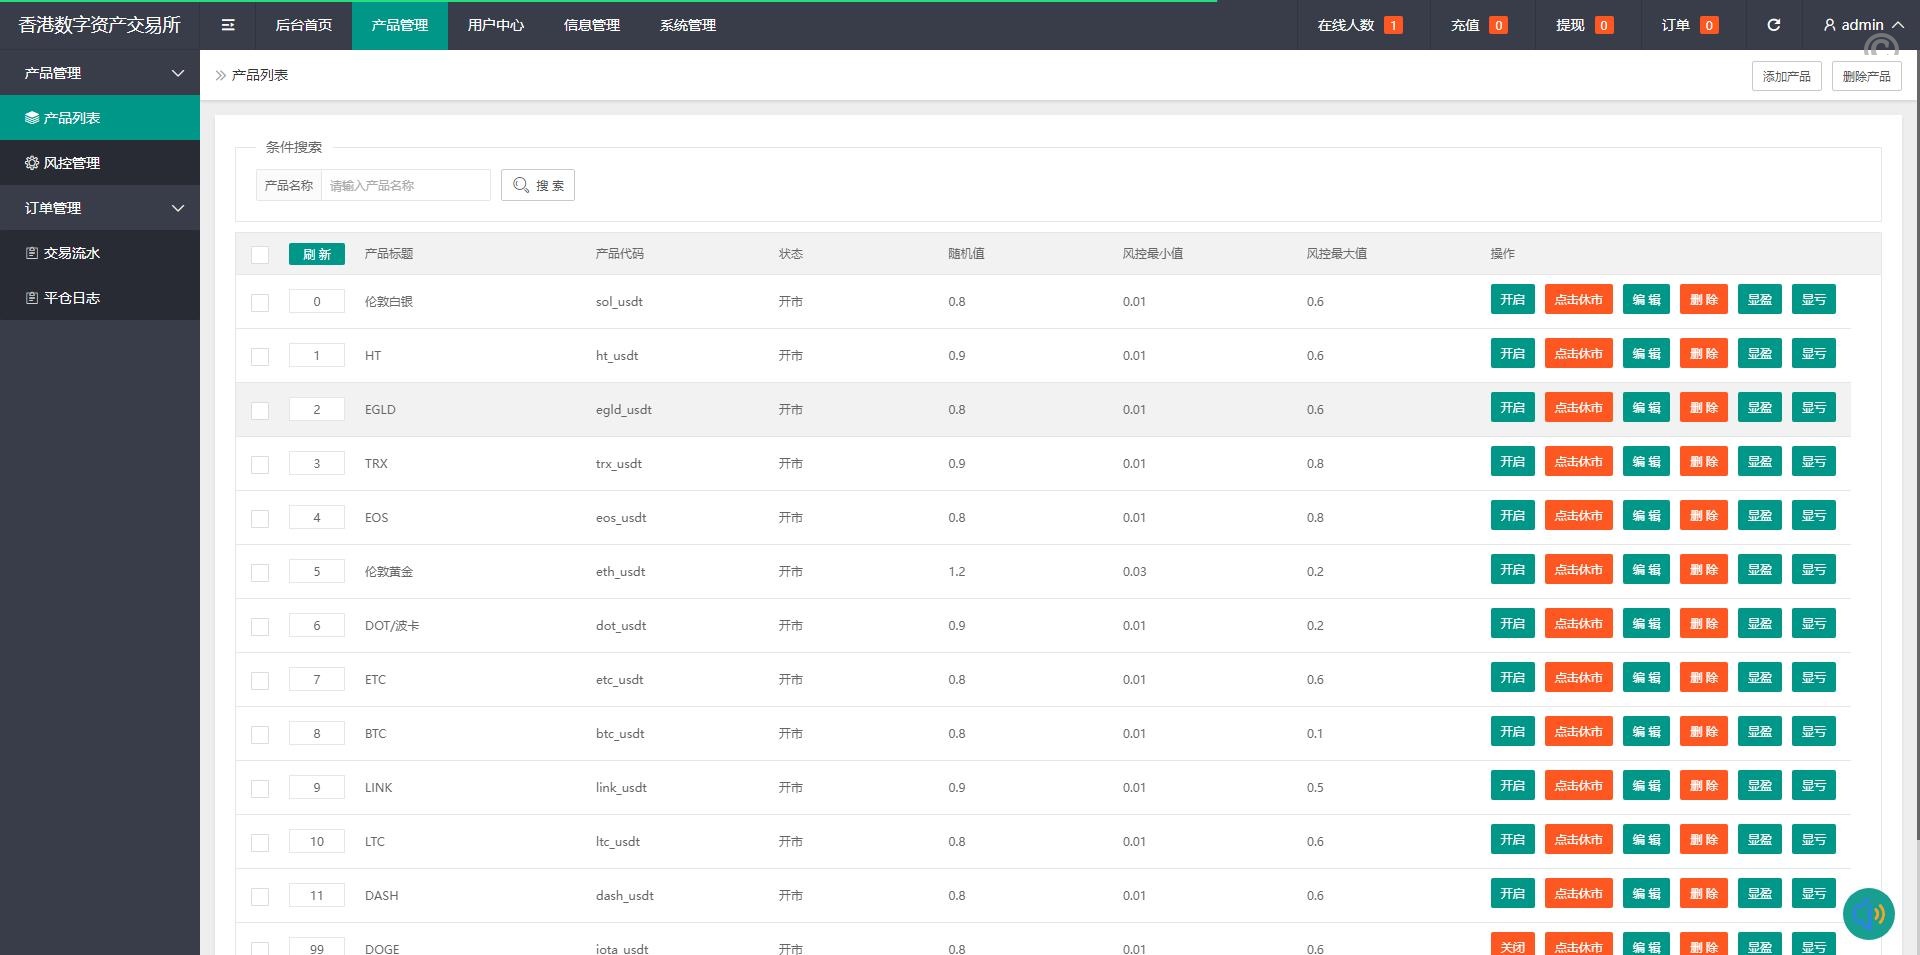This screenshot has width=1920, height=955.
Task: Click the refresh icon in the top bar
Action: click(x=1773, y=25)
